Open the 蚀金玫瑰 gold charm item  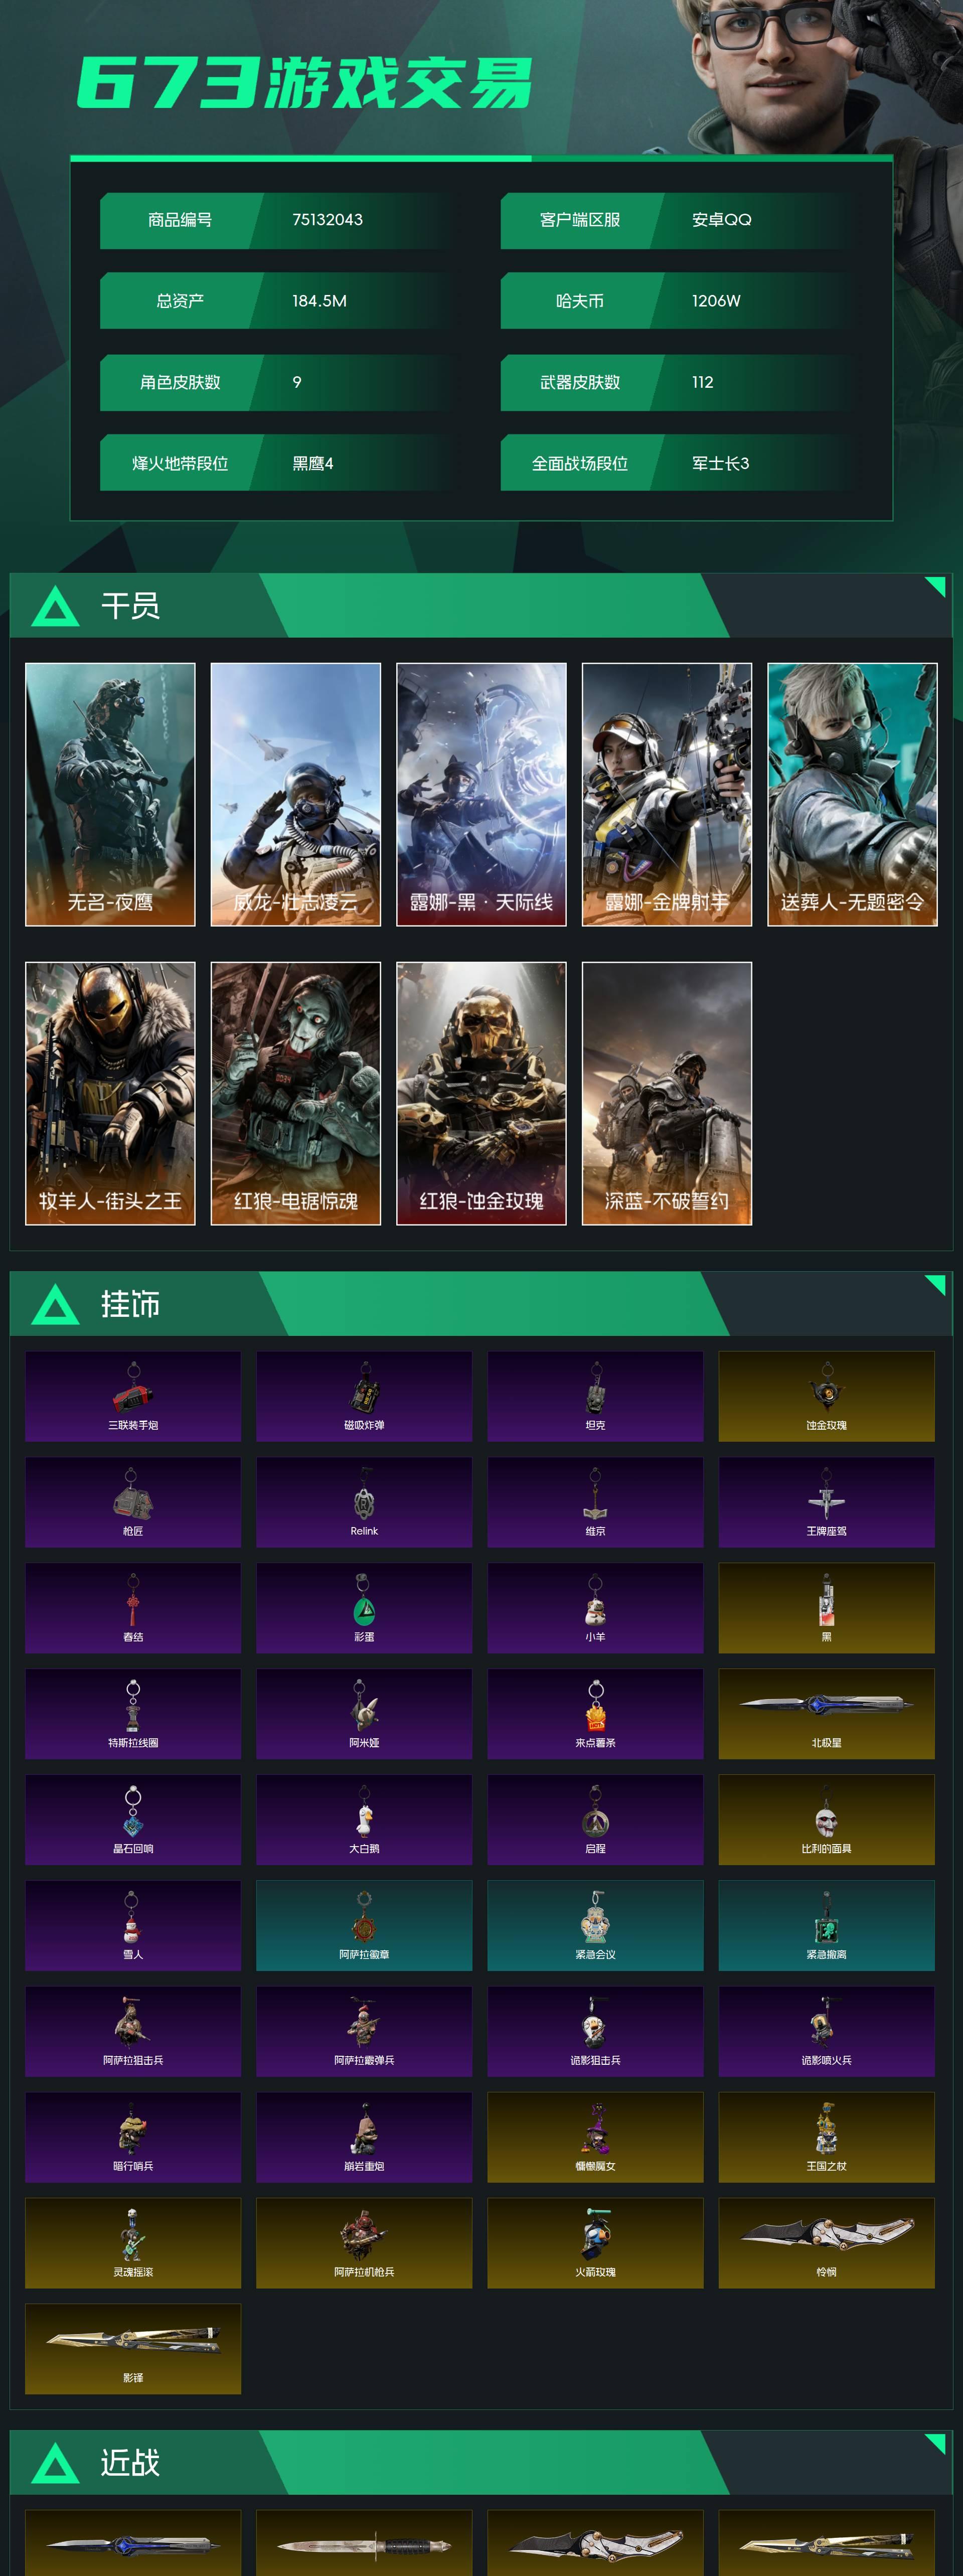(x=826, y=1396)
